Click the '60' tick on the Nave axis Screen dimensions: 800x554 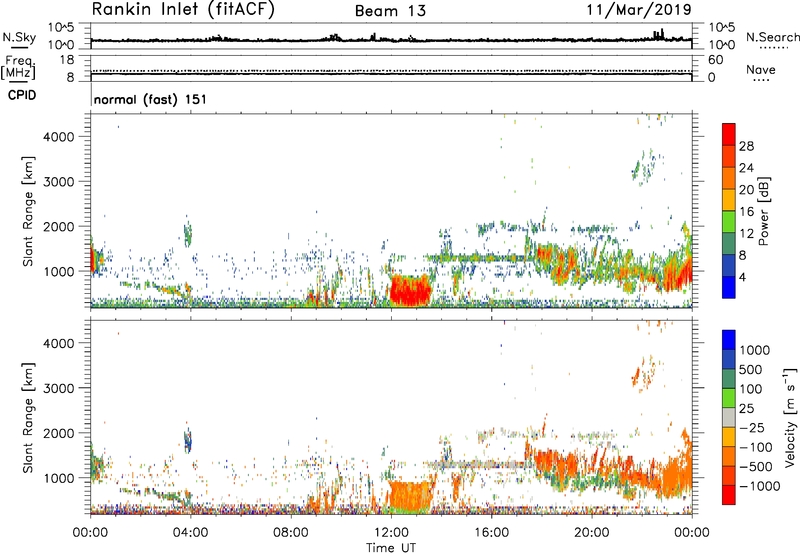tap(715, 60)
